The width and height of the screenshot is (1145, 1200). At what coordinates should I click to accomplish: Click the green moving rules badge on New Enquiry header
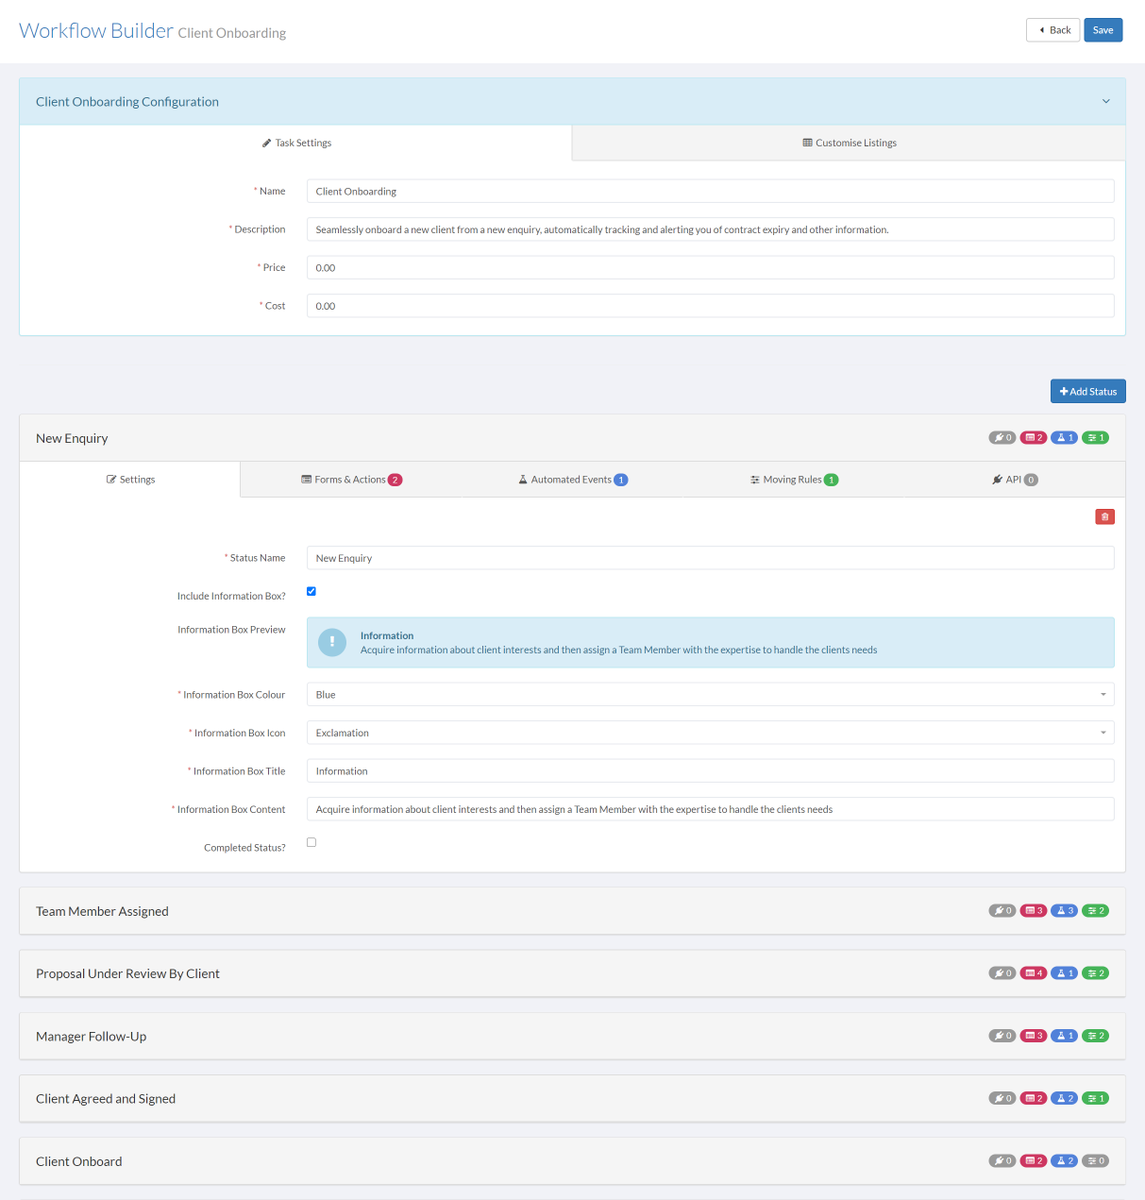tap(1095, 438)
